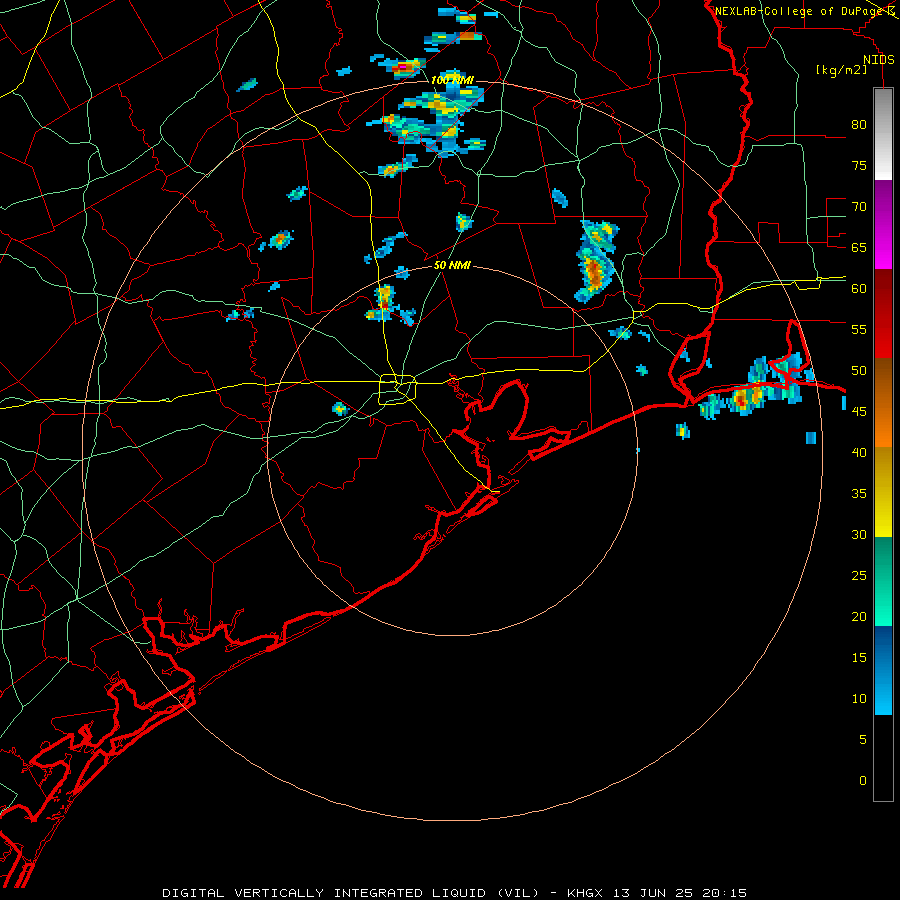Image resolution: width=900 pixels, height=900 pixels.
Task: Click the 45 value on color scale
Action: 859,412
